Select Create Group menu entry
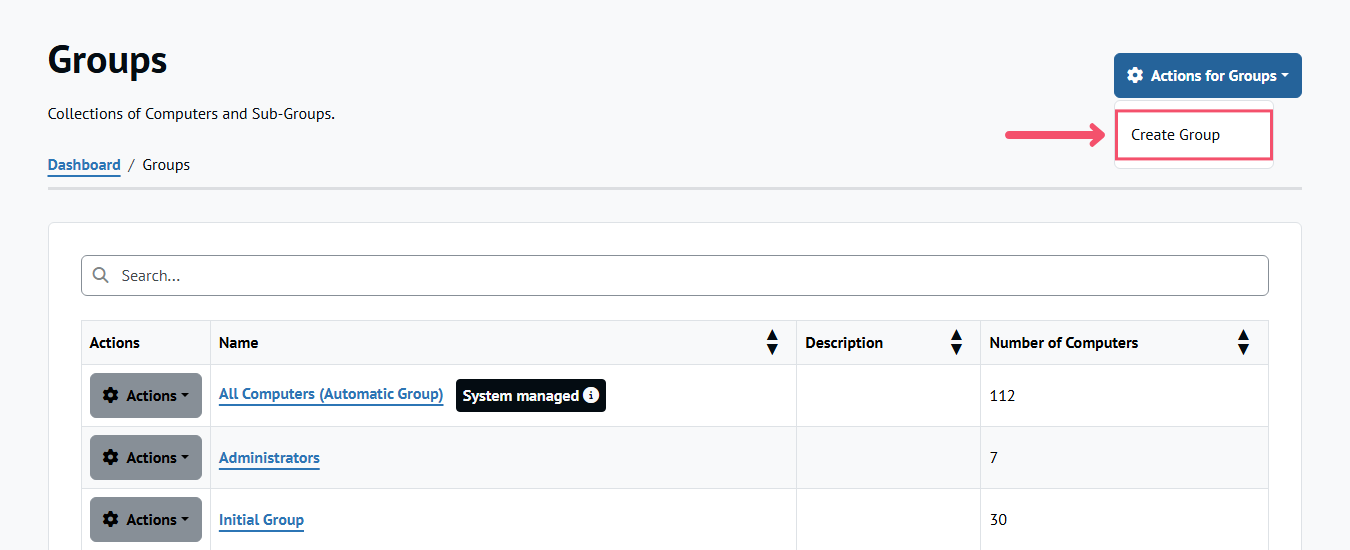This screenshot has height=550, width=1350. [1193, 135]
